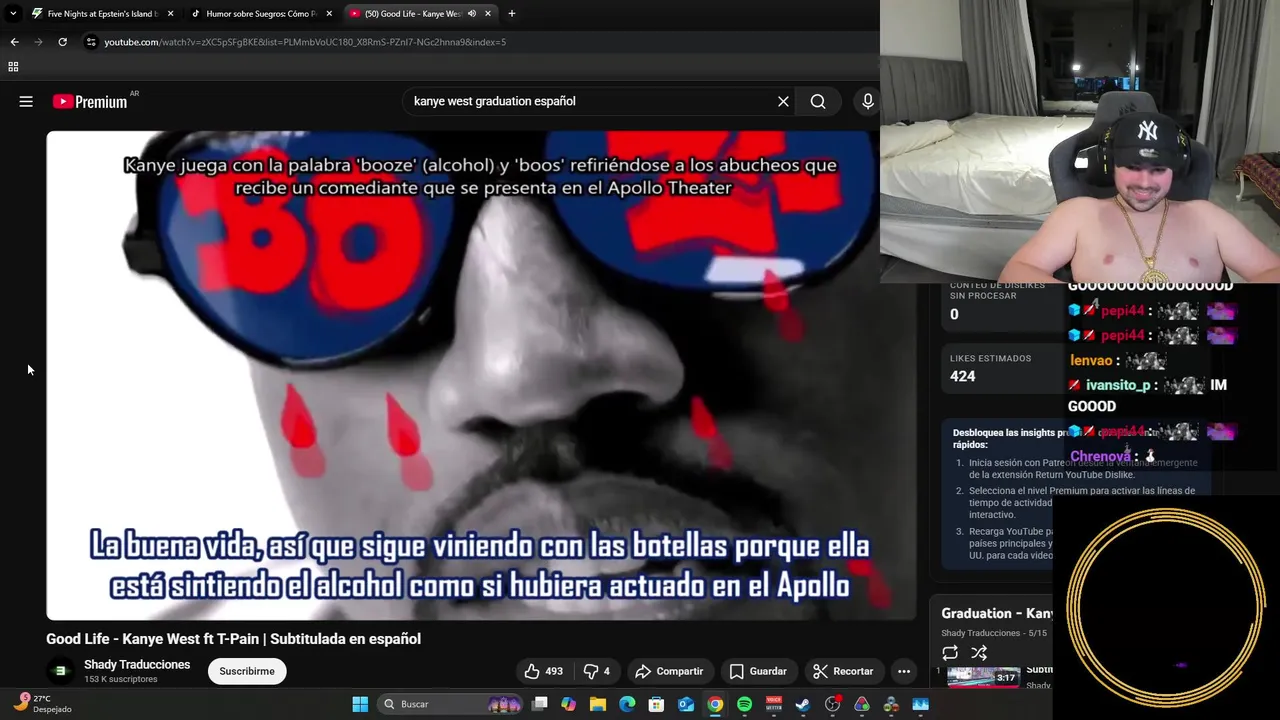
Task: Open Shady Traducciones channel name link
Action: [x=137, y=665]
